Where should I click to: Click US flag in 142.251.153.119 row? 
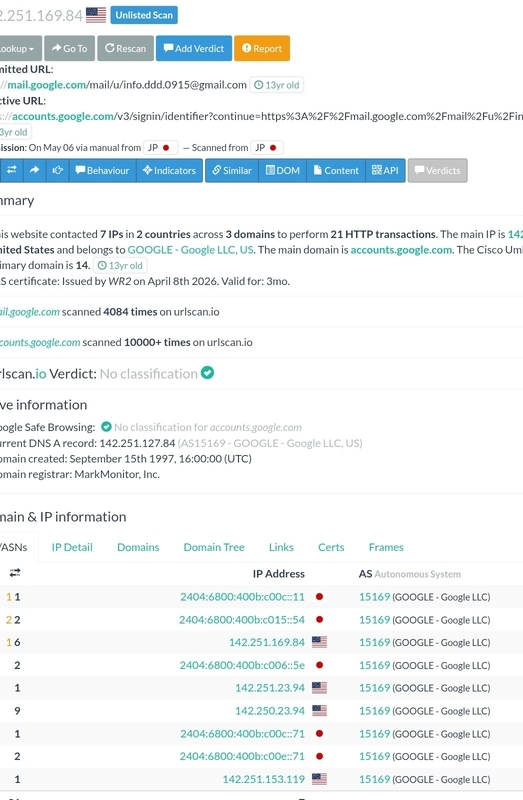[319, 779]
